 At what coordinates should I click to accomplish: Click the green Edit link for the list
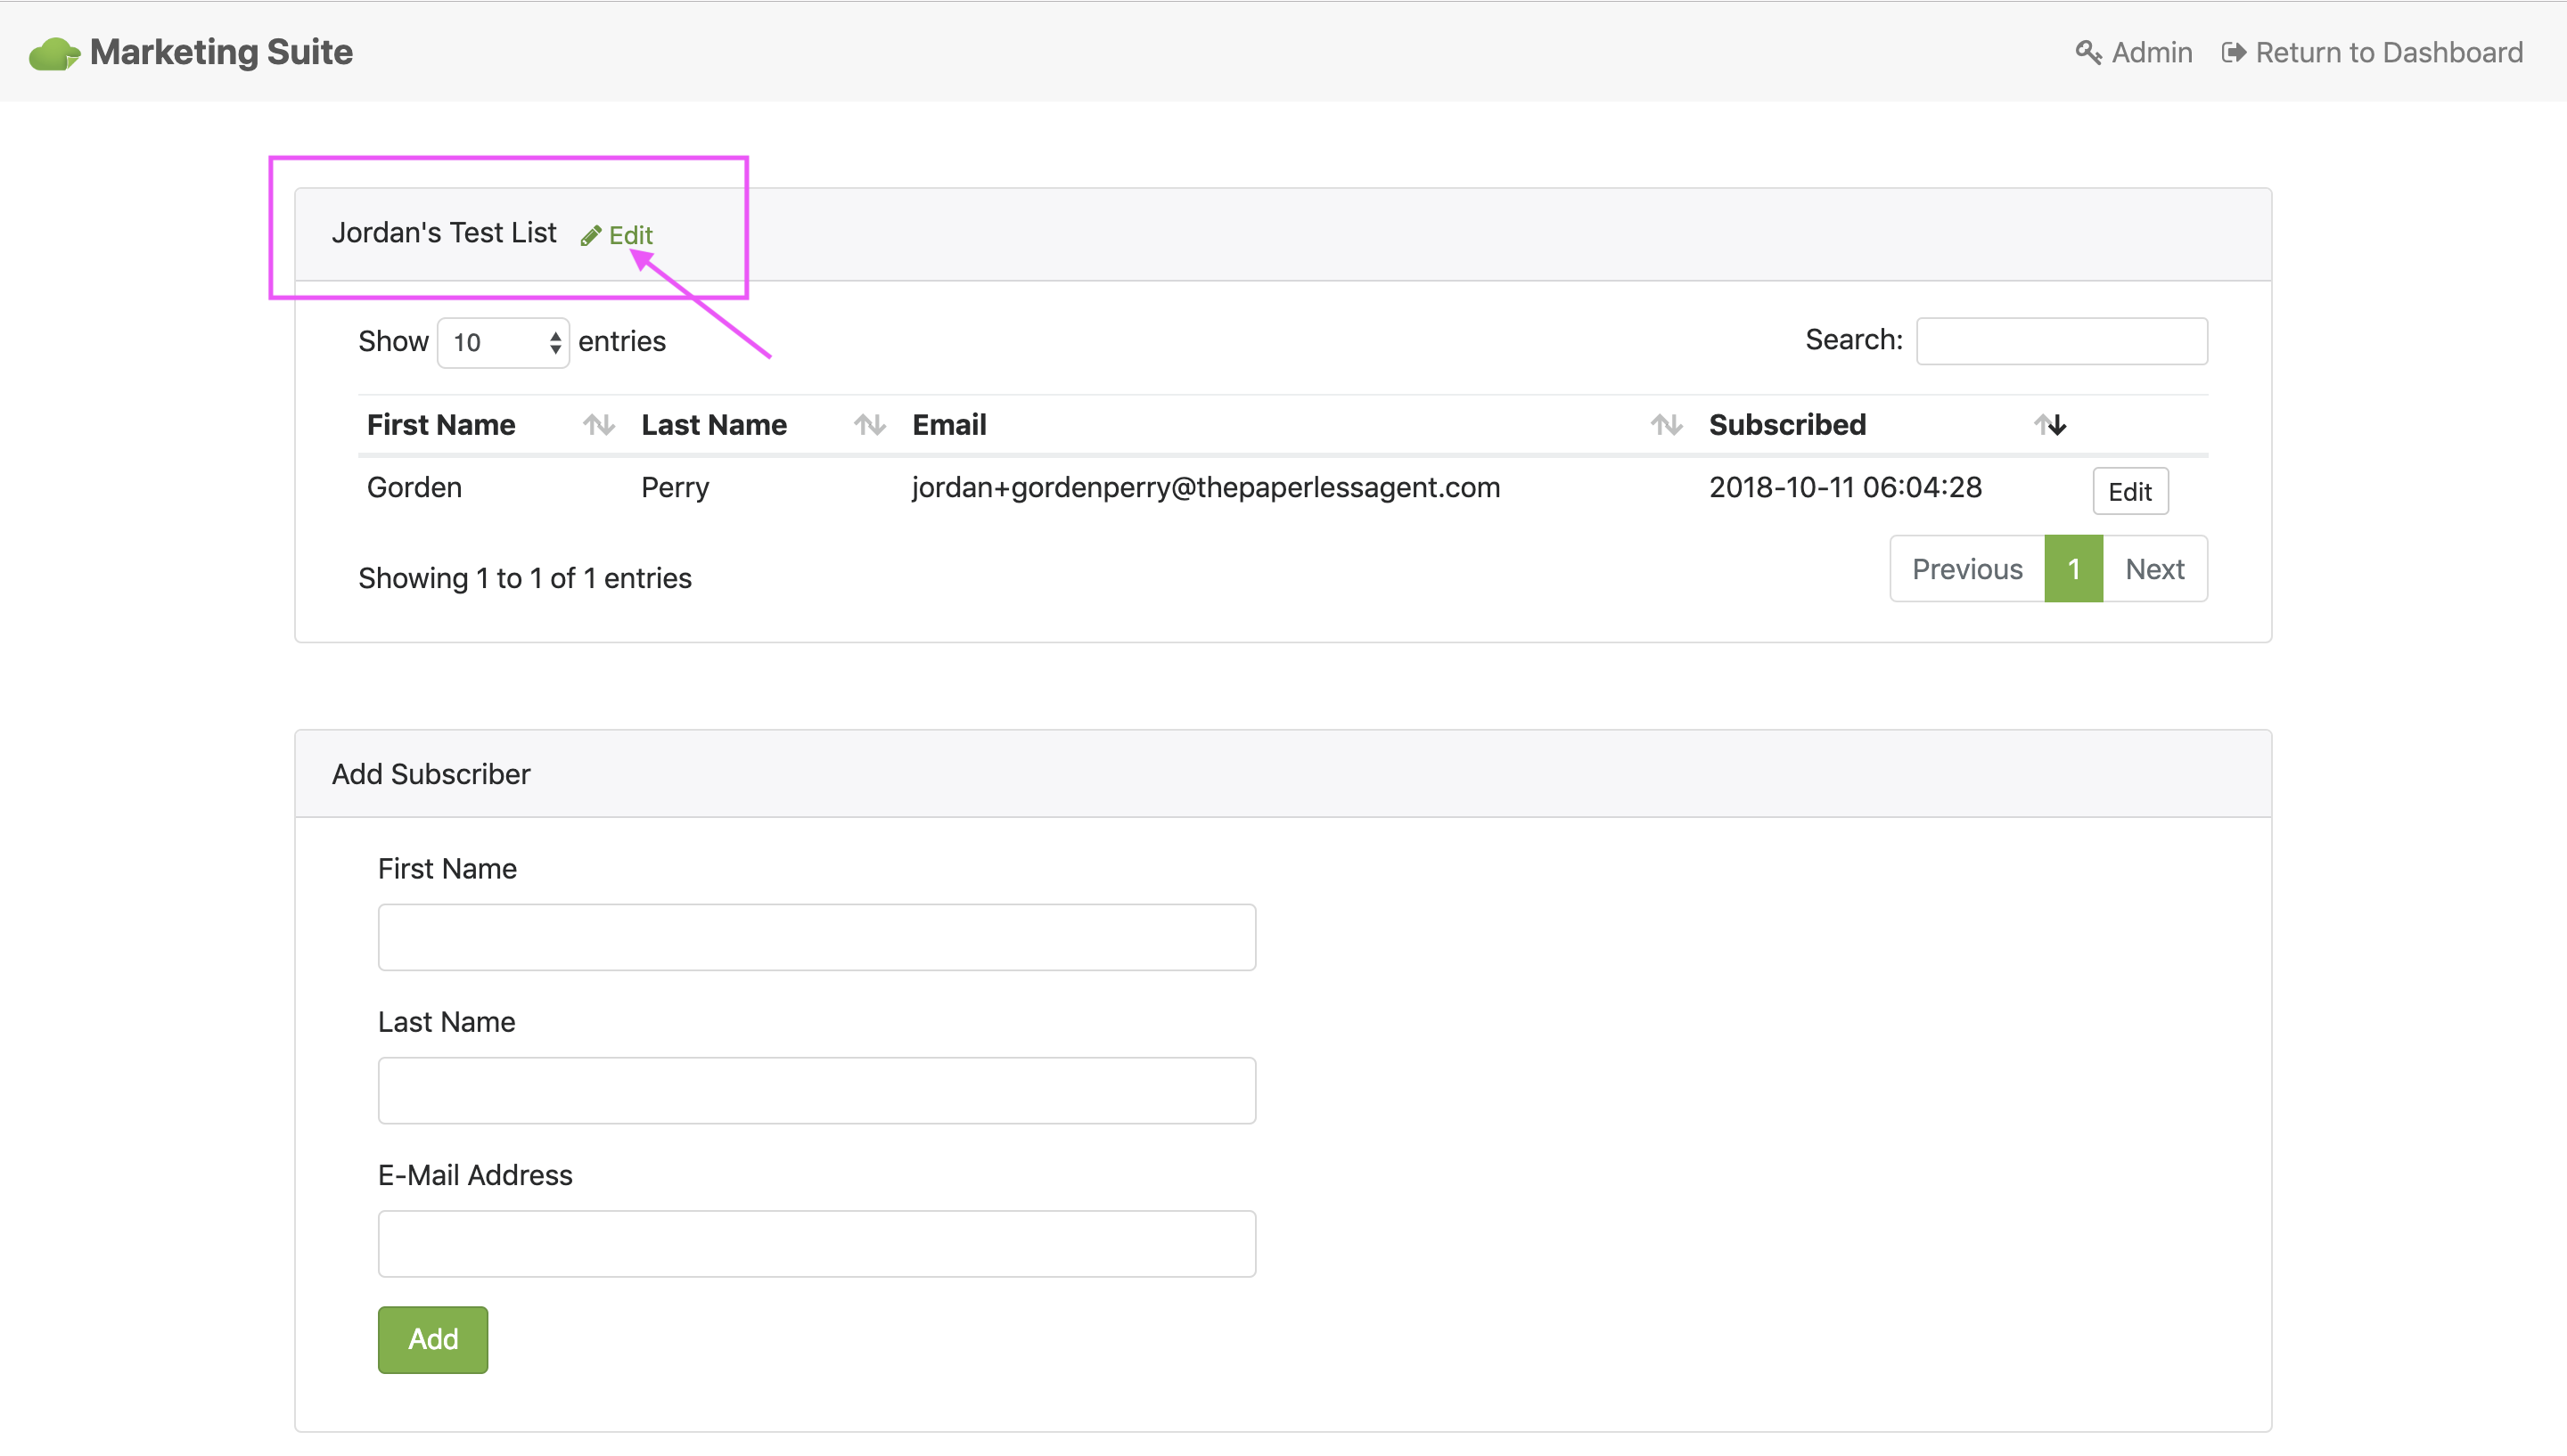click(x=630, y=235)
